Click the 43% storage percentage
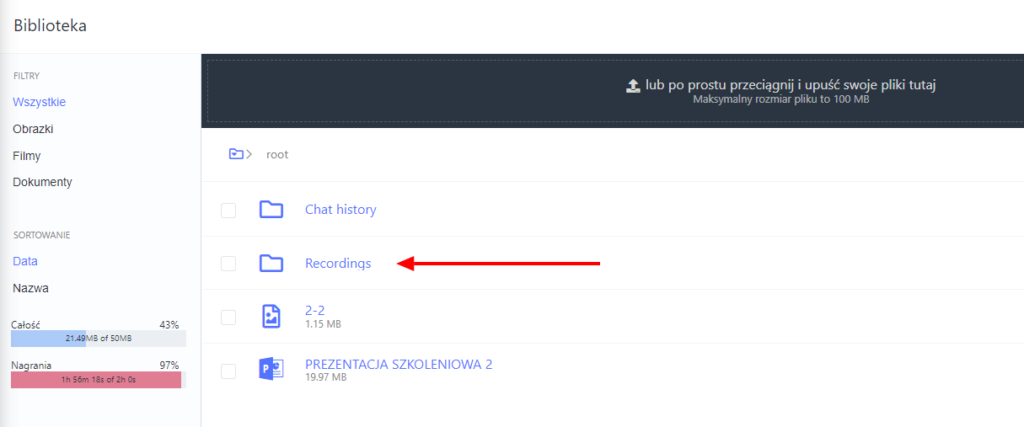The width and height of the screenshot is (1024, 427). point(169,324)
